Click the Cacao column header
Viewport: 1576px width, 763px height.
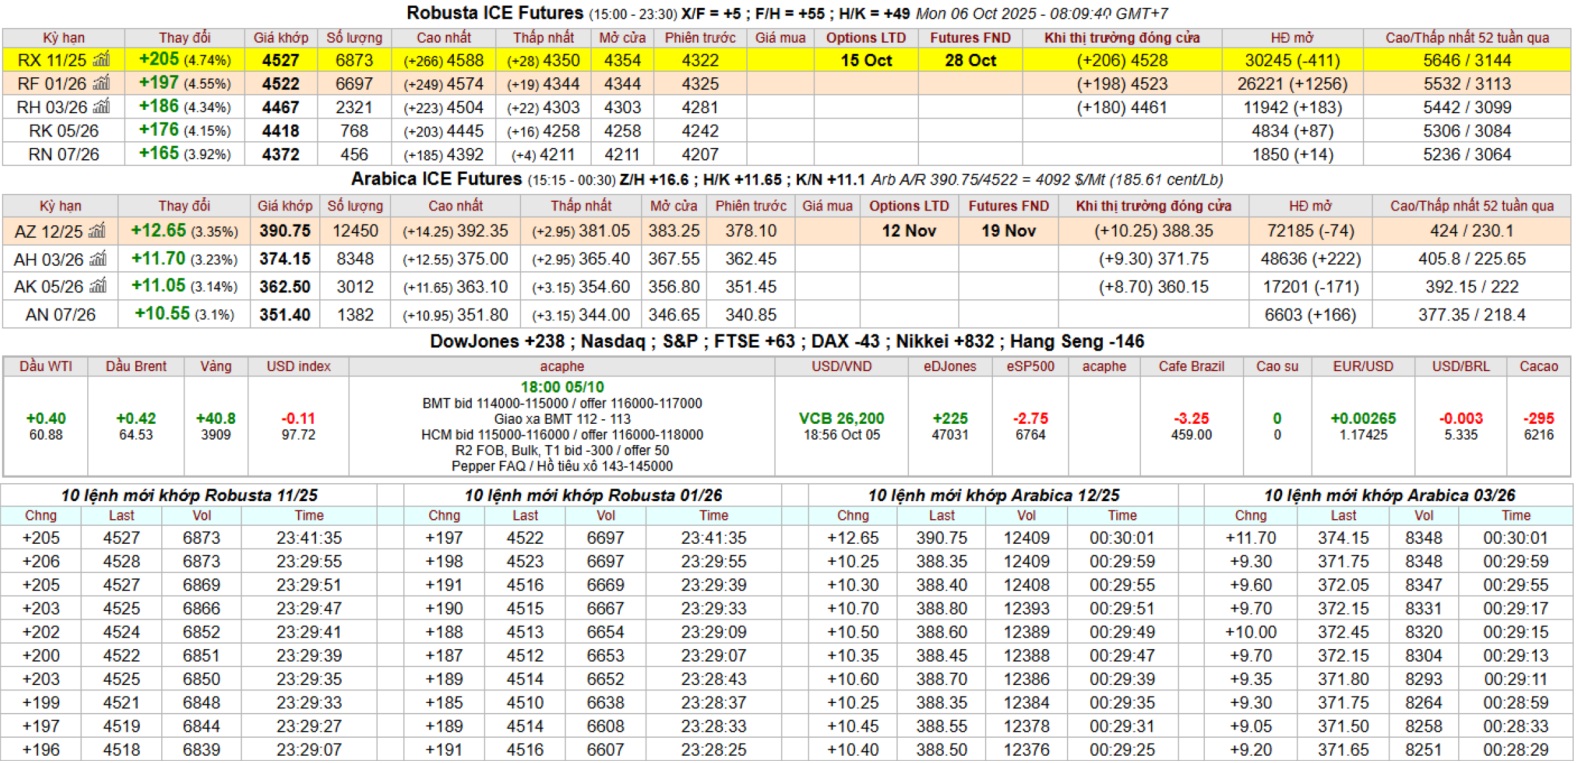(x=1538, y=366)
